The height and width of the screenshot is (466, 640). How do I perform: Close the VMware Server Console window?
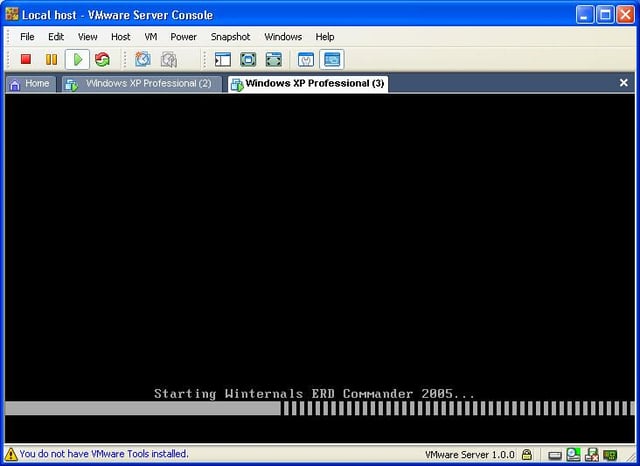click(625, 15)
